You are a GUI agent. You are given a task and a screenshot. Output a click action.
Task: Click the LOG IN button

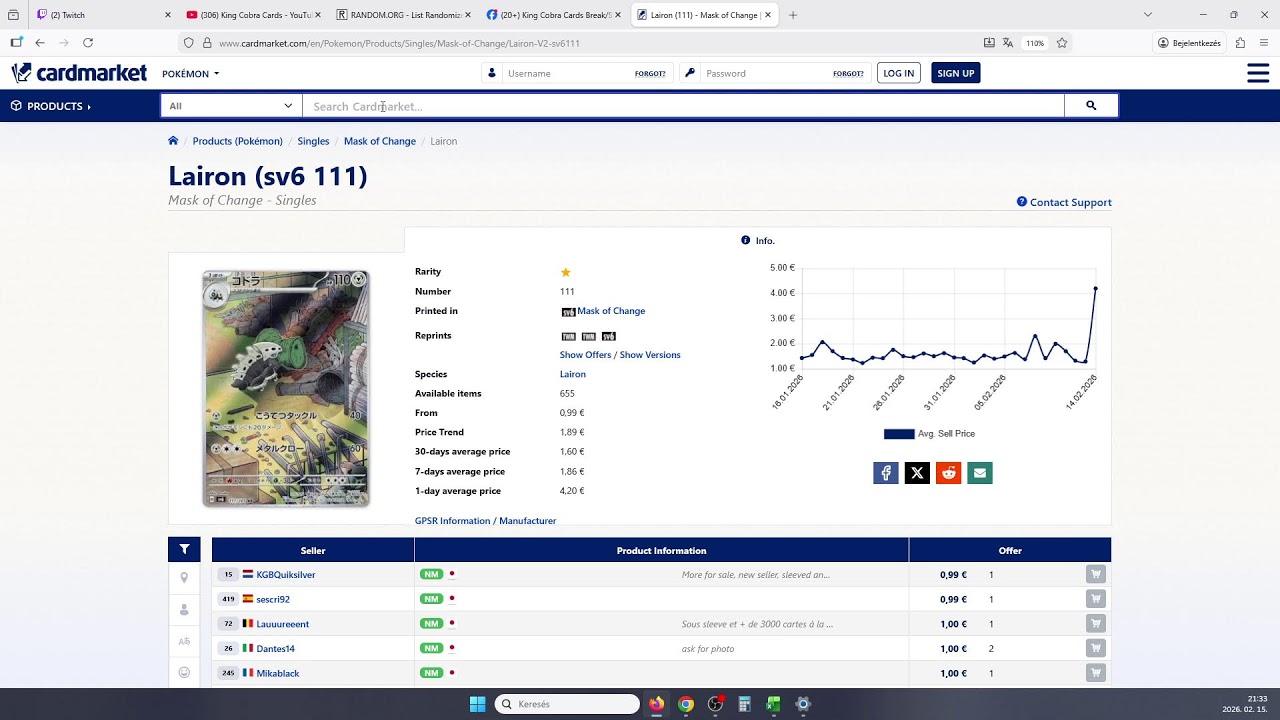898,73
